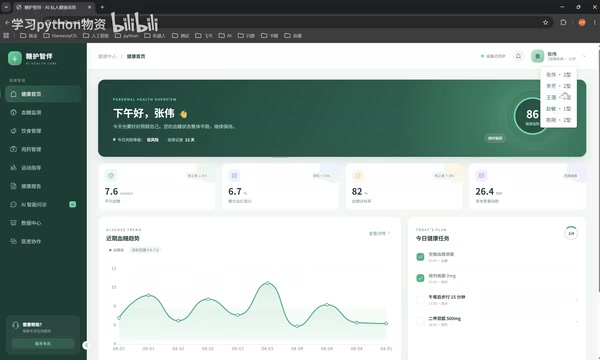This screenshot has width=600, height=360.
Task: Open a new browser tab
Action: point(102,7)
